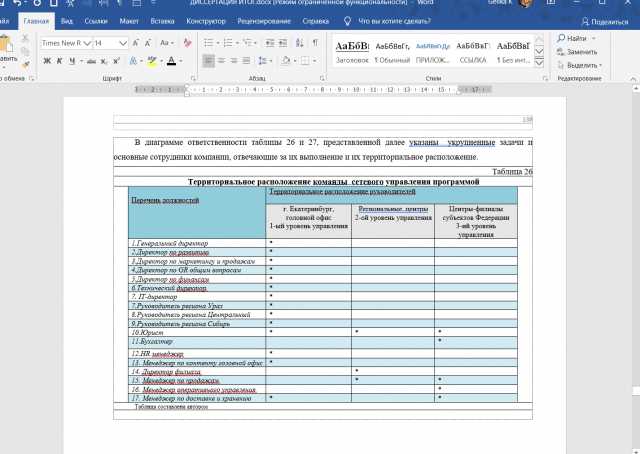The width and height of the screenshot is (640, 454).
Task: Click the Поделиться button
Action: [605, 22]
